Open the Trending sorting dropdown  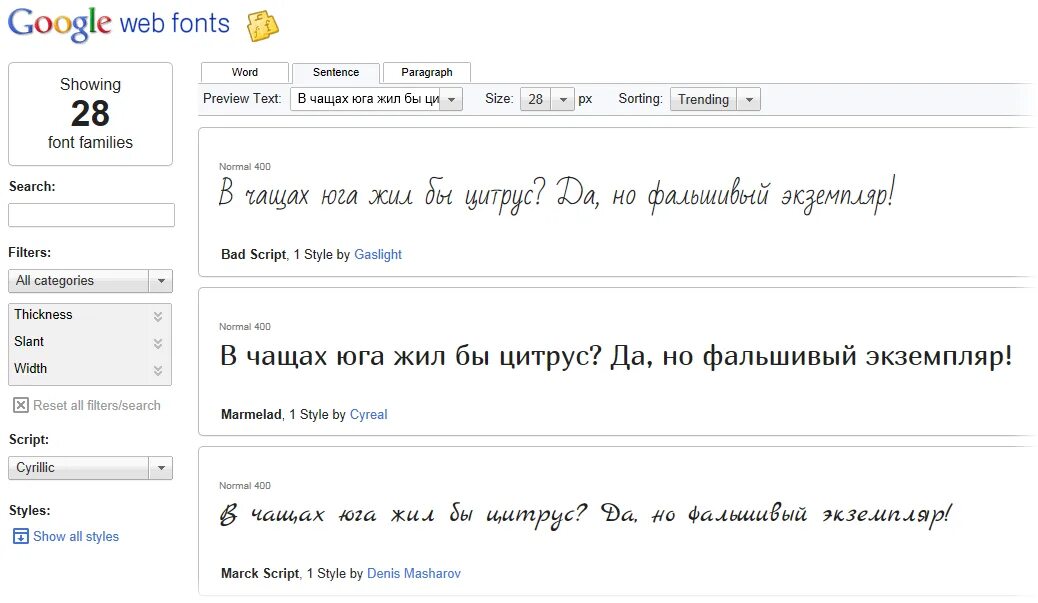pos(715,99)
